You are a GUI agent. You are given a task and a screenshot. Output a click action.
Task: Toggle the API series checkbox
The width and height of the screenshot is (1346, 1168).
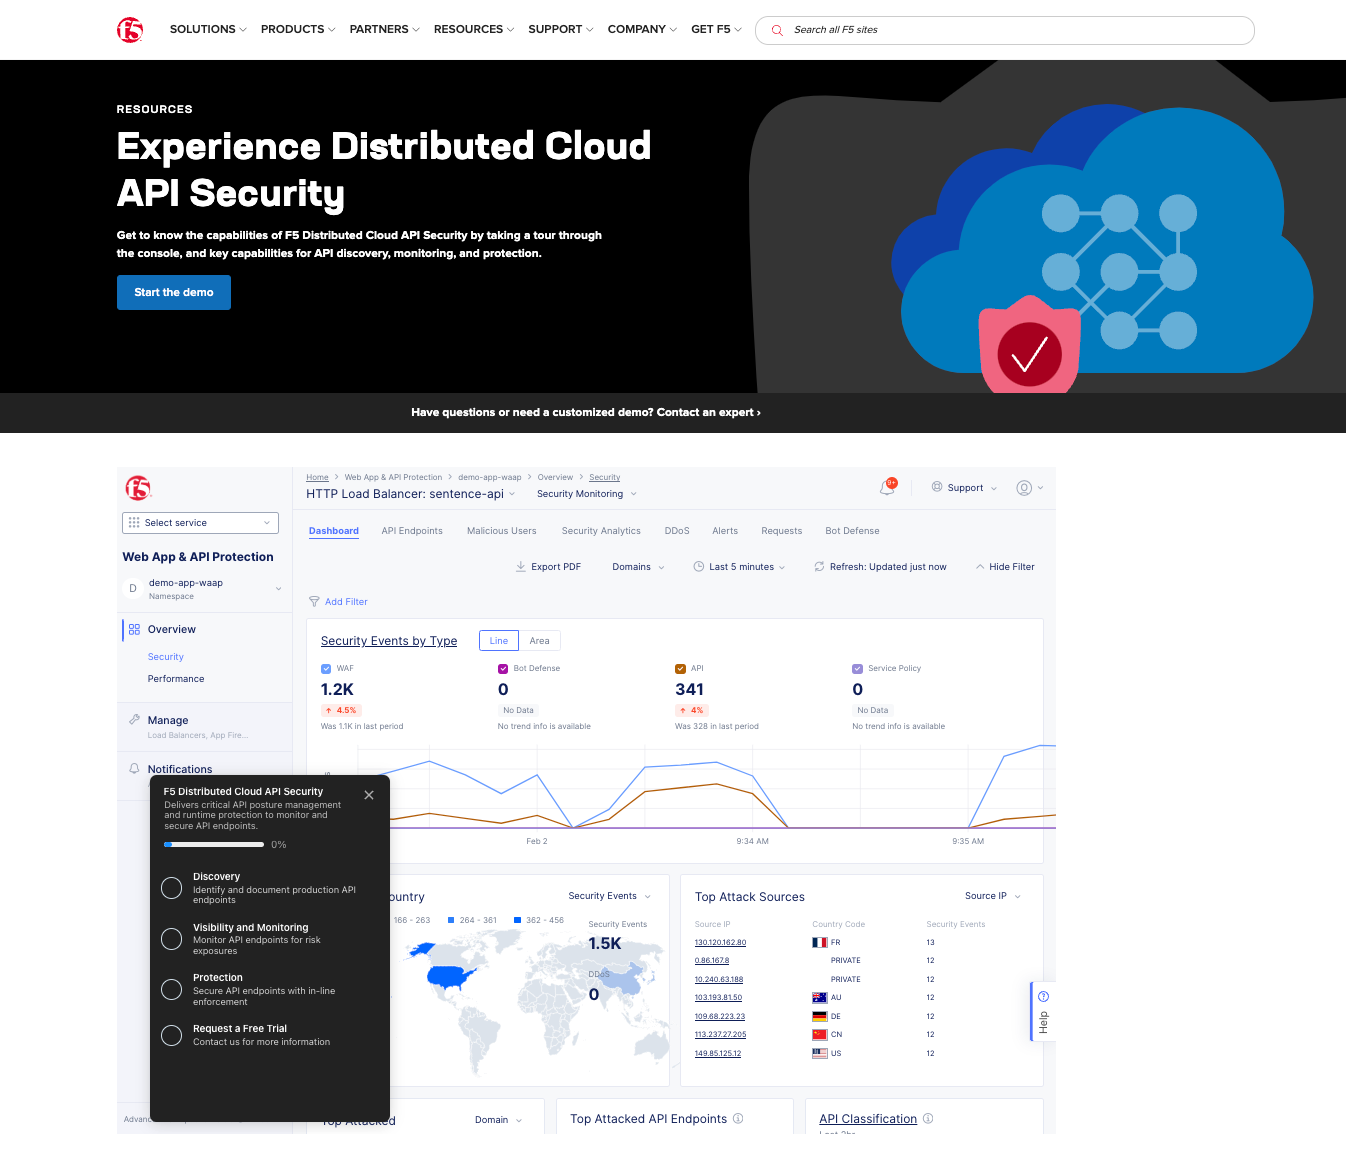click(680, 669)
